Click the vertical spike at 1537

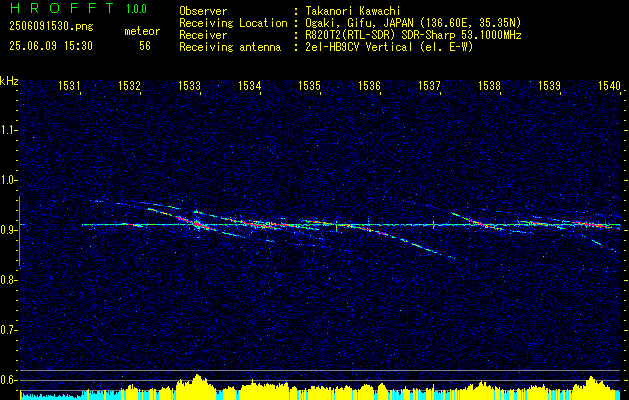point(433,224)
